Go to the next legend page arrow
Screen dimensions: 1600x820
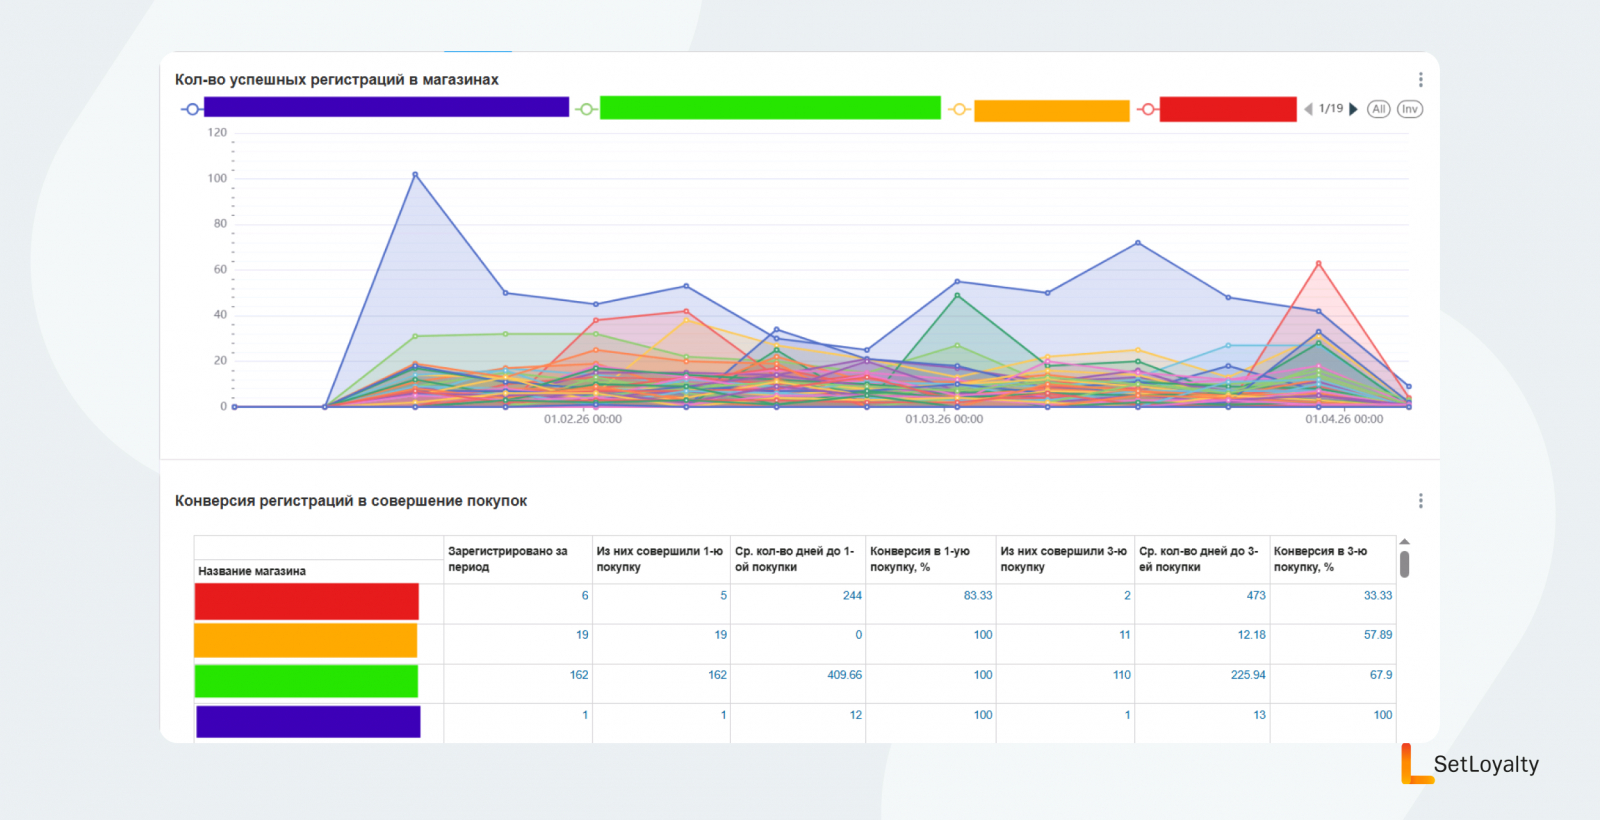1353,109
